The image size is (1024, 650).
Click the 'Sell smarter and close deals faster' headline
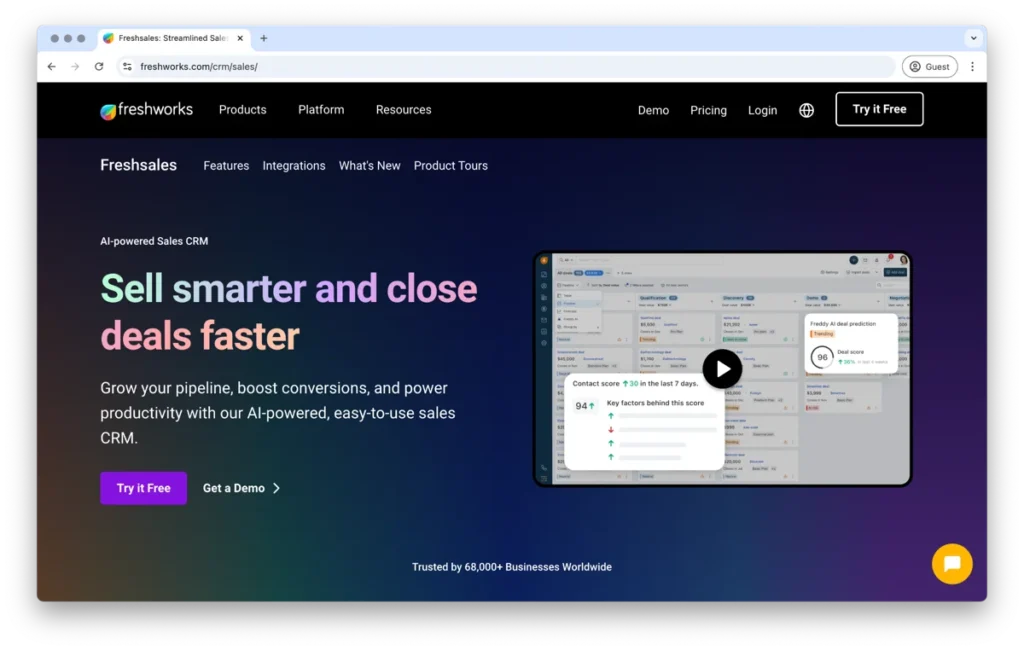pyautogui.click(x=289, y=312)
